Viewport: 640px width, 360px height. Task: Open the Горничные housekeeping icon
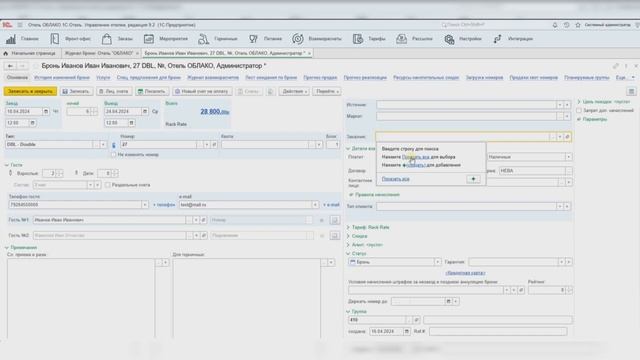click(203, 39)
